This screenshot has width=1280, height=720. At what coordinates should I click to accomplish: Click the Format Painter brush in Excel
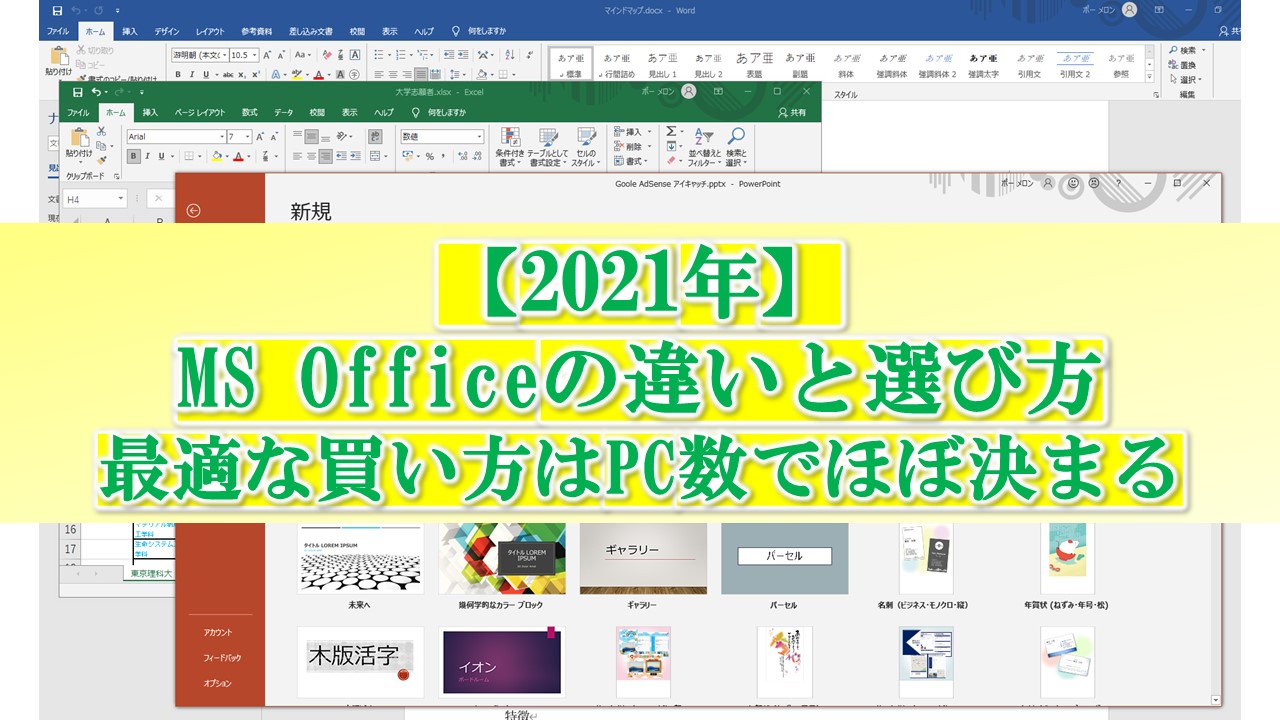102,160
